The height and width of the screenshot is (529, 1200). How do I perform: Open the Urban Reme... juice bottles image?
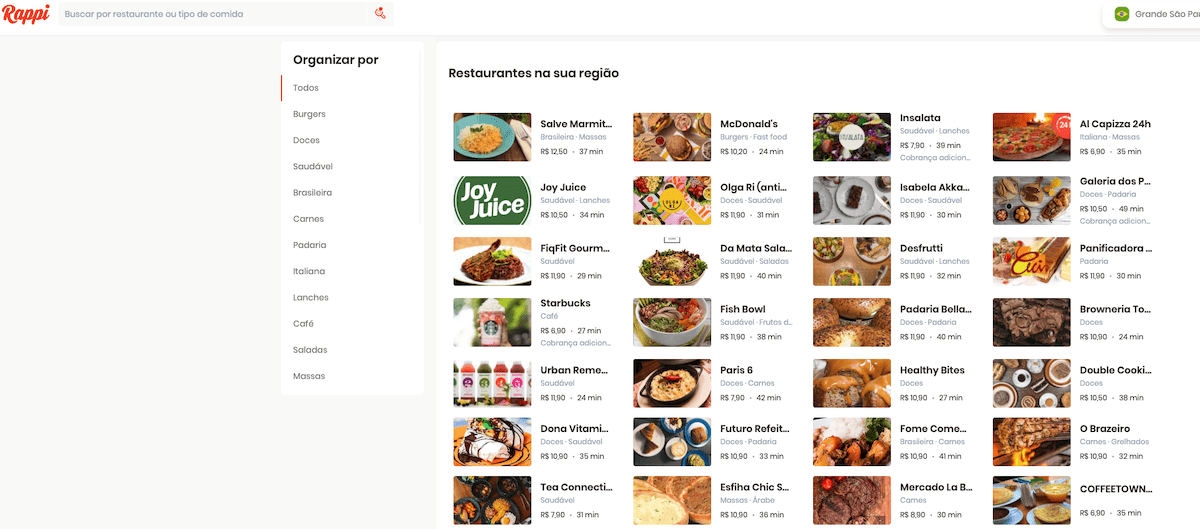click(x=492, y=383)
